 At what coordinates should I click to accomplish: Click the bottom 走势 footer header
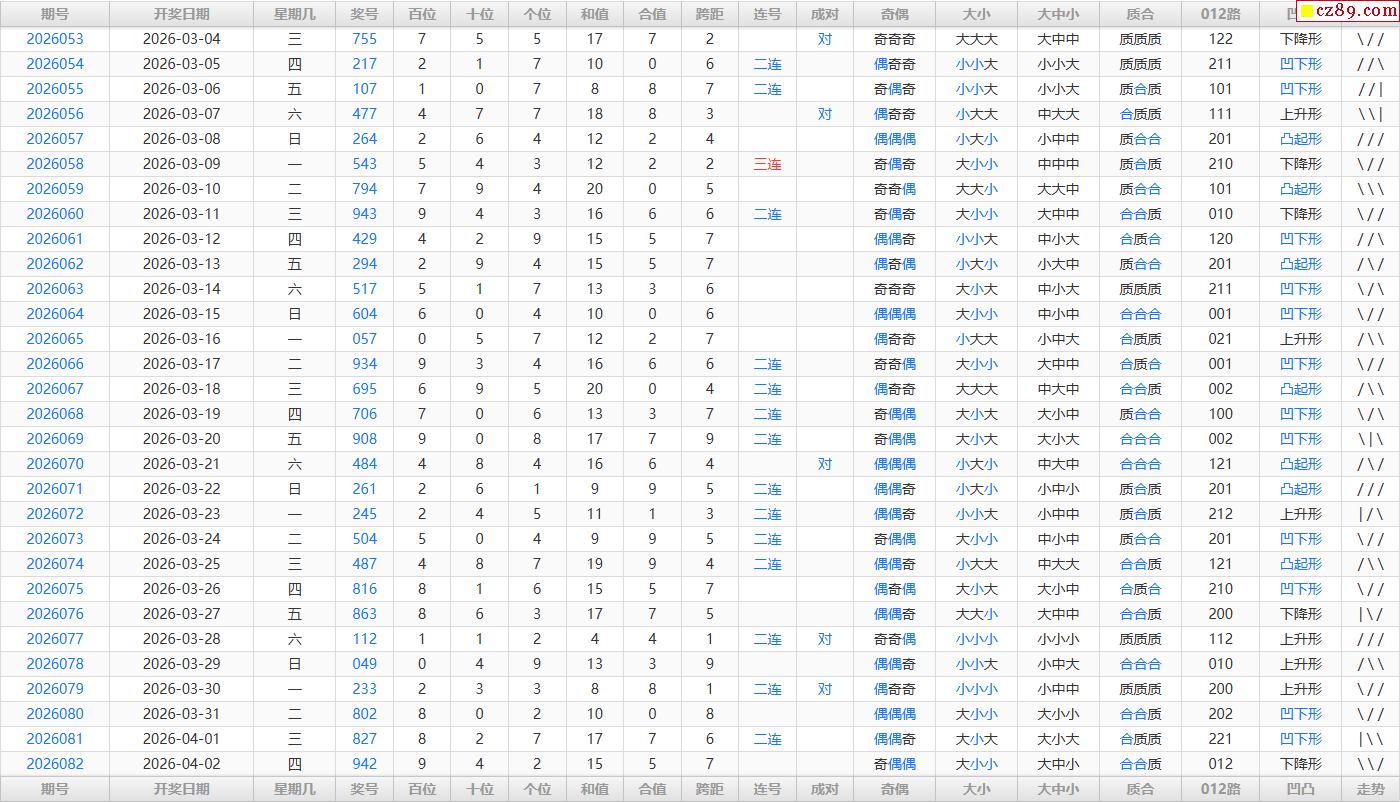pyautogui.click(x=1371, y=789)
